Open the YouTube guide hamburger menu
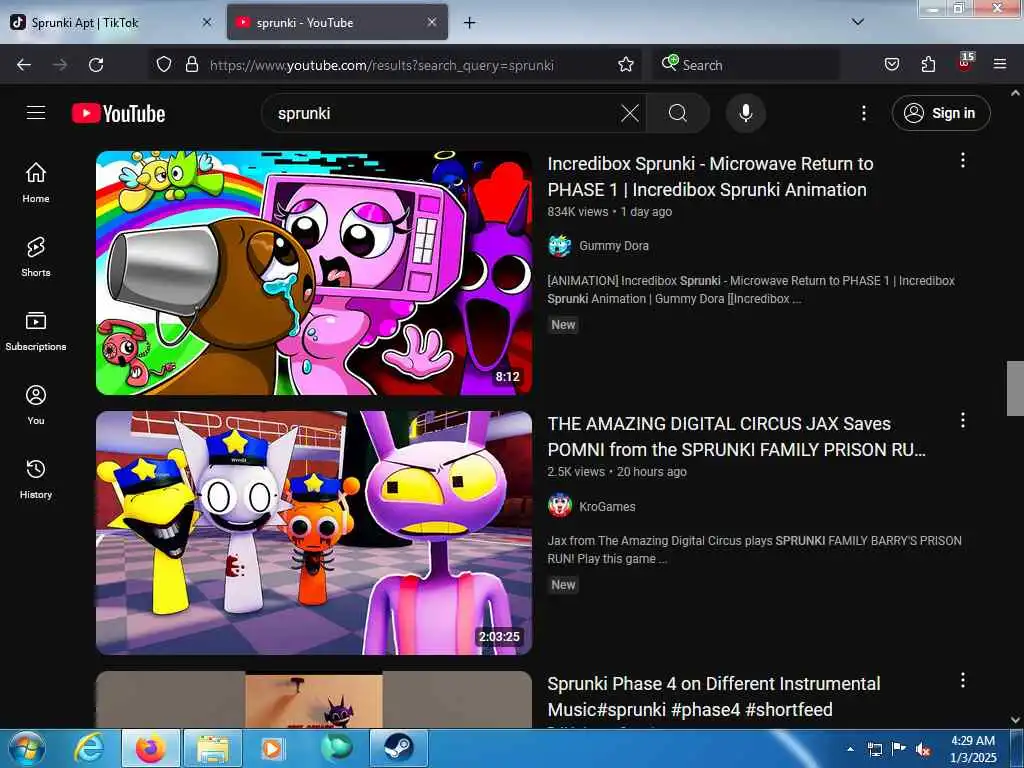This screenshot has width=1024, height=768. pos(36,113)
